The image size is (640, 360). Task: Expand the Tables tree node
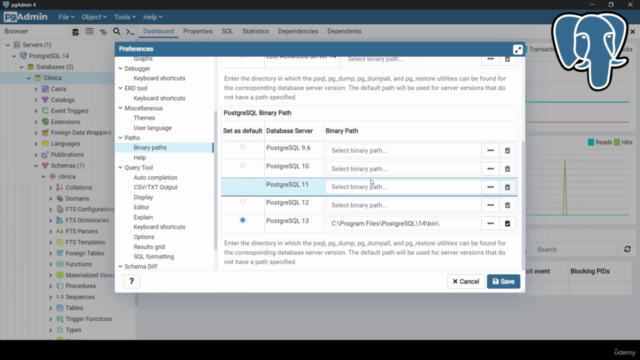click(x=51, y=308)
